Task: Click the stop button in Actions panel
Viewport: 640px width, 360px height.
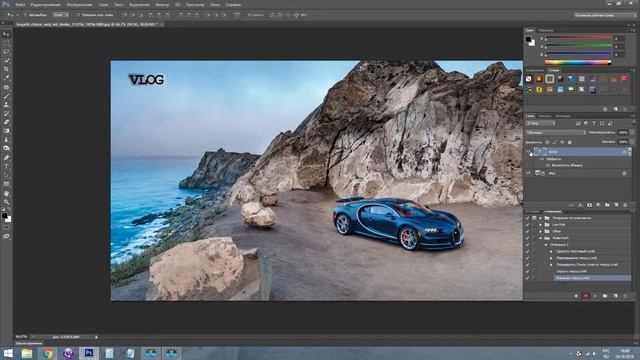Action: 576,296
